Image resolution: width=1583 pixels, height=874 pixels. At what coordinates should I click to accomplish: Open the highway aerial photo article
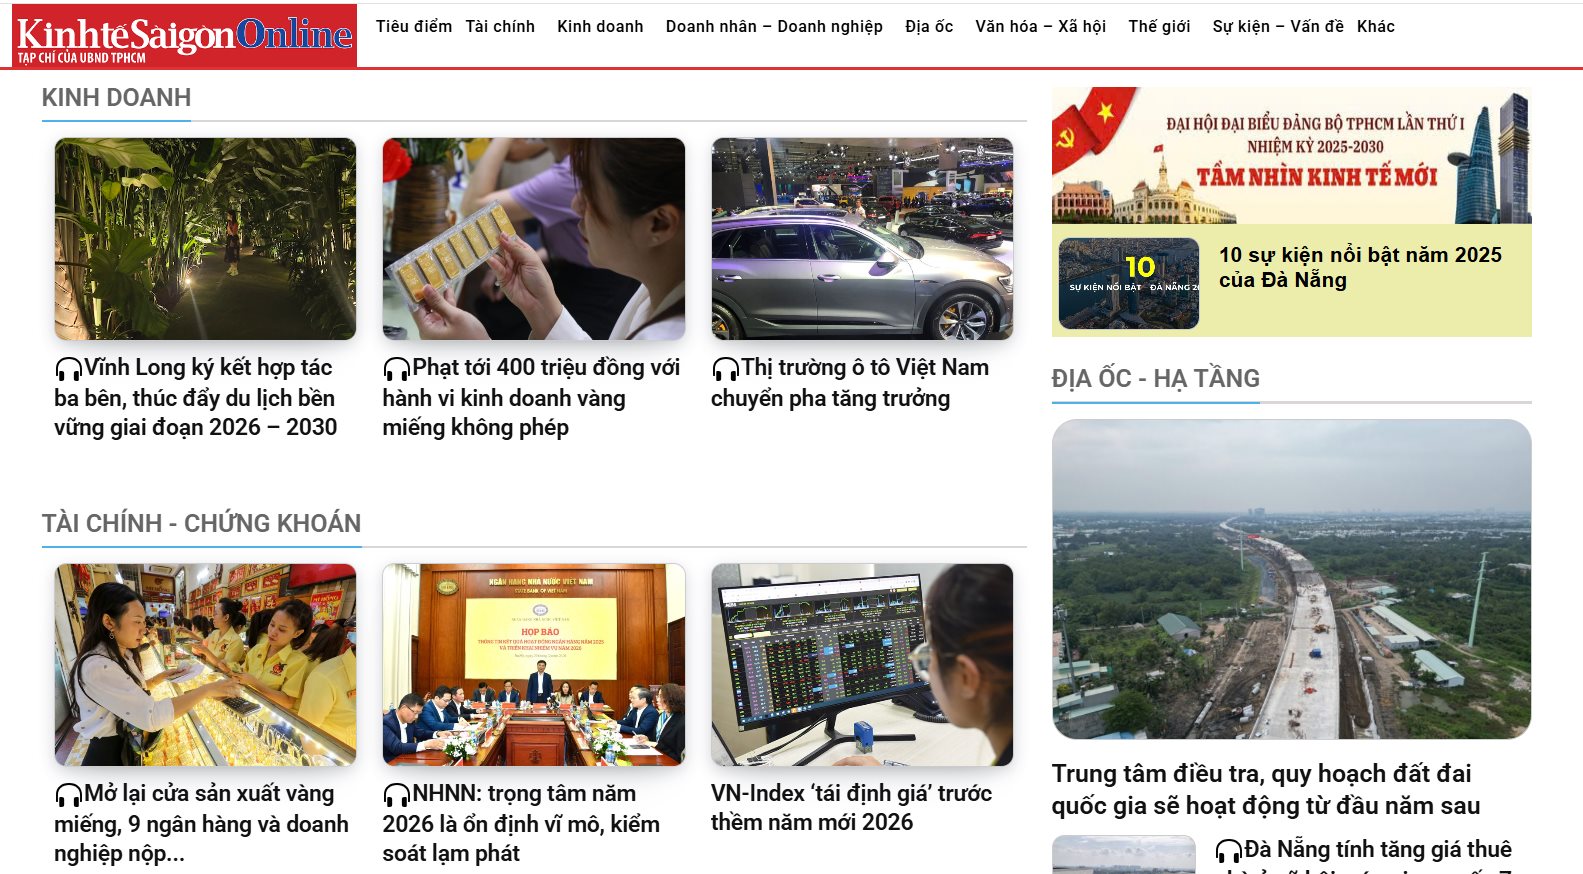click(x=1291, y=579)
